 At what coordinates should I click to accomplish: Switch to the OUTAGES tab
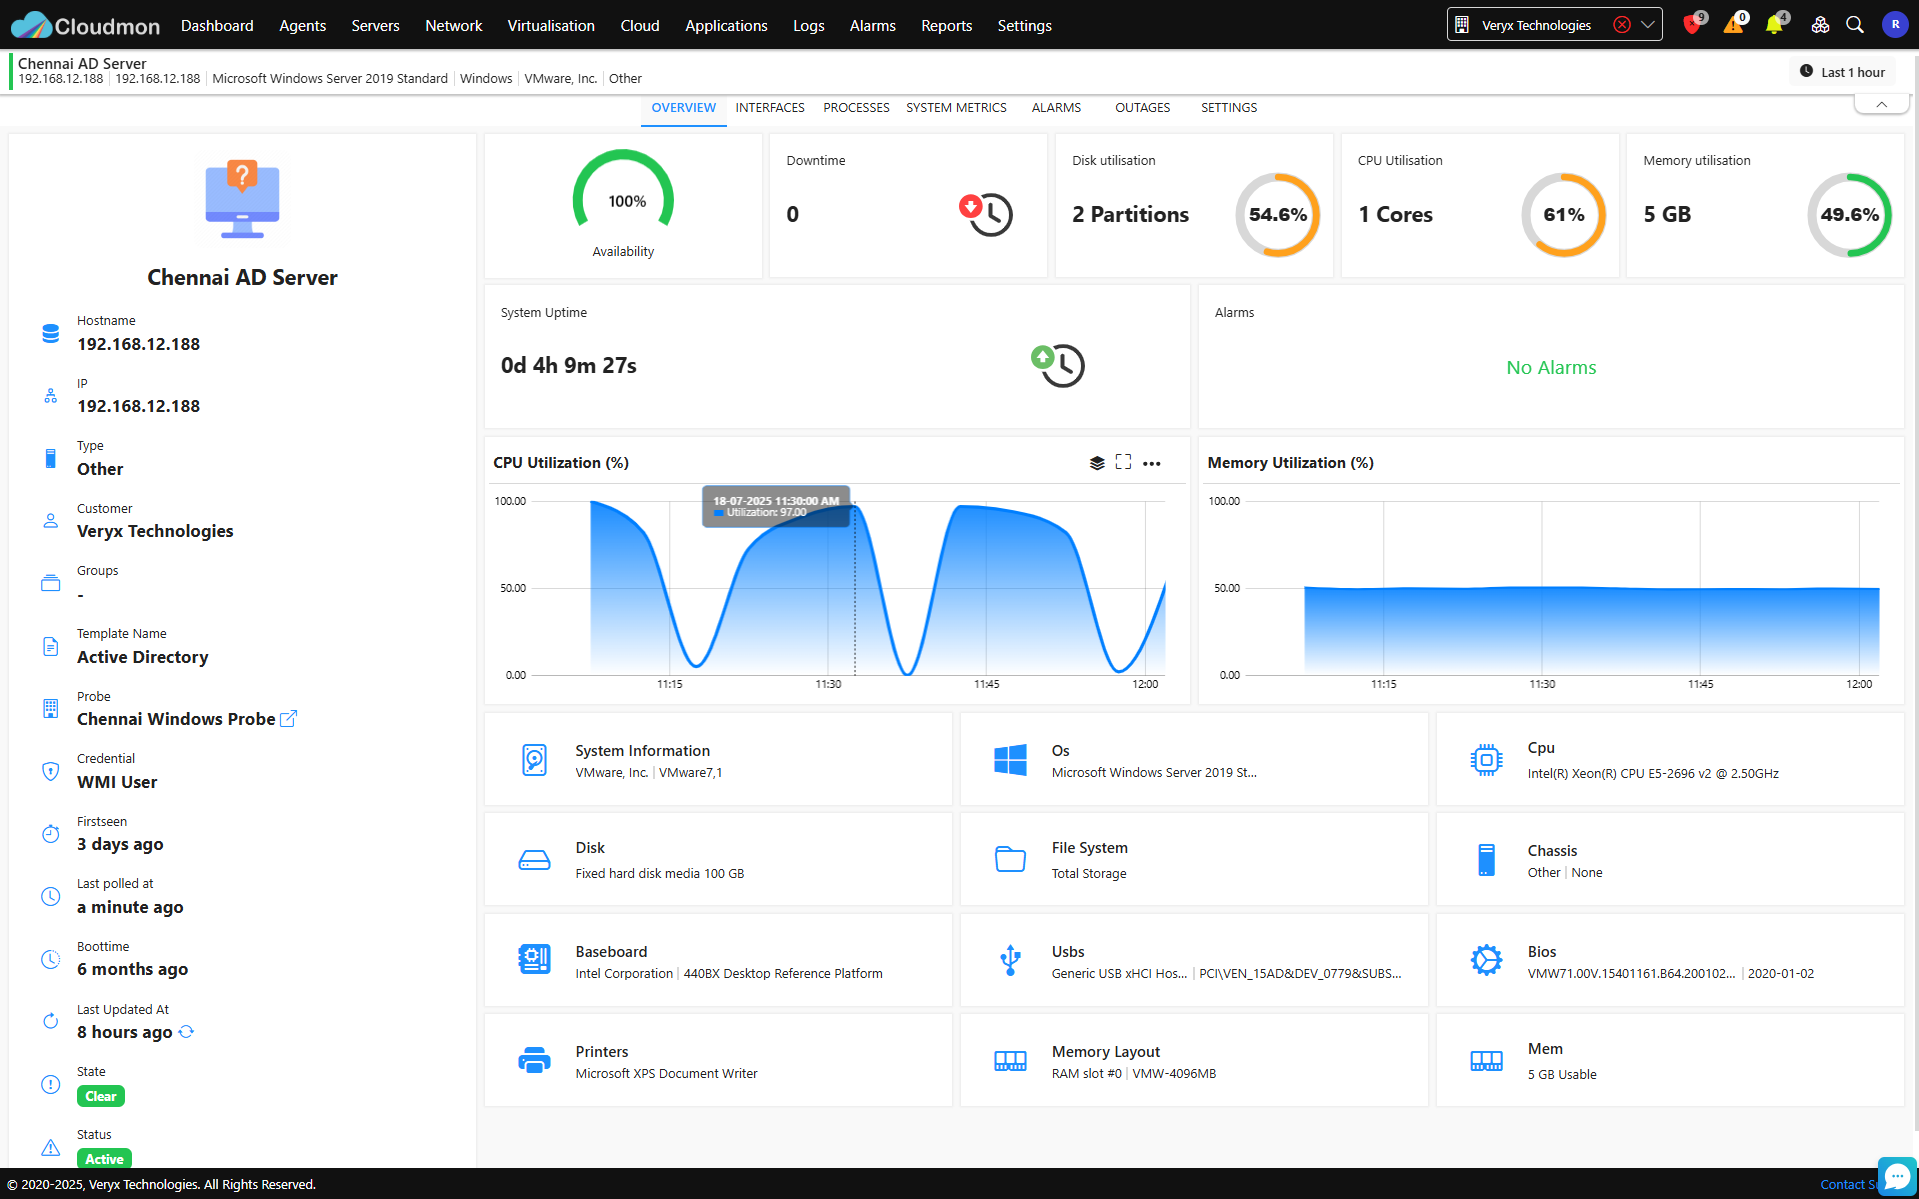1142,107
